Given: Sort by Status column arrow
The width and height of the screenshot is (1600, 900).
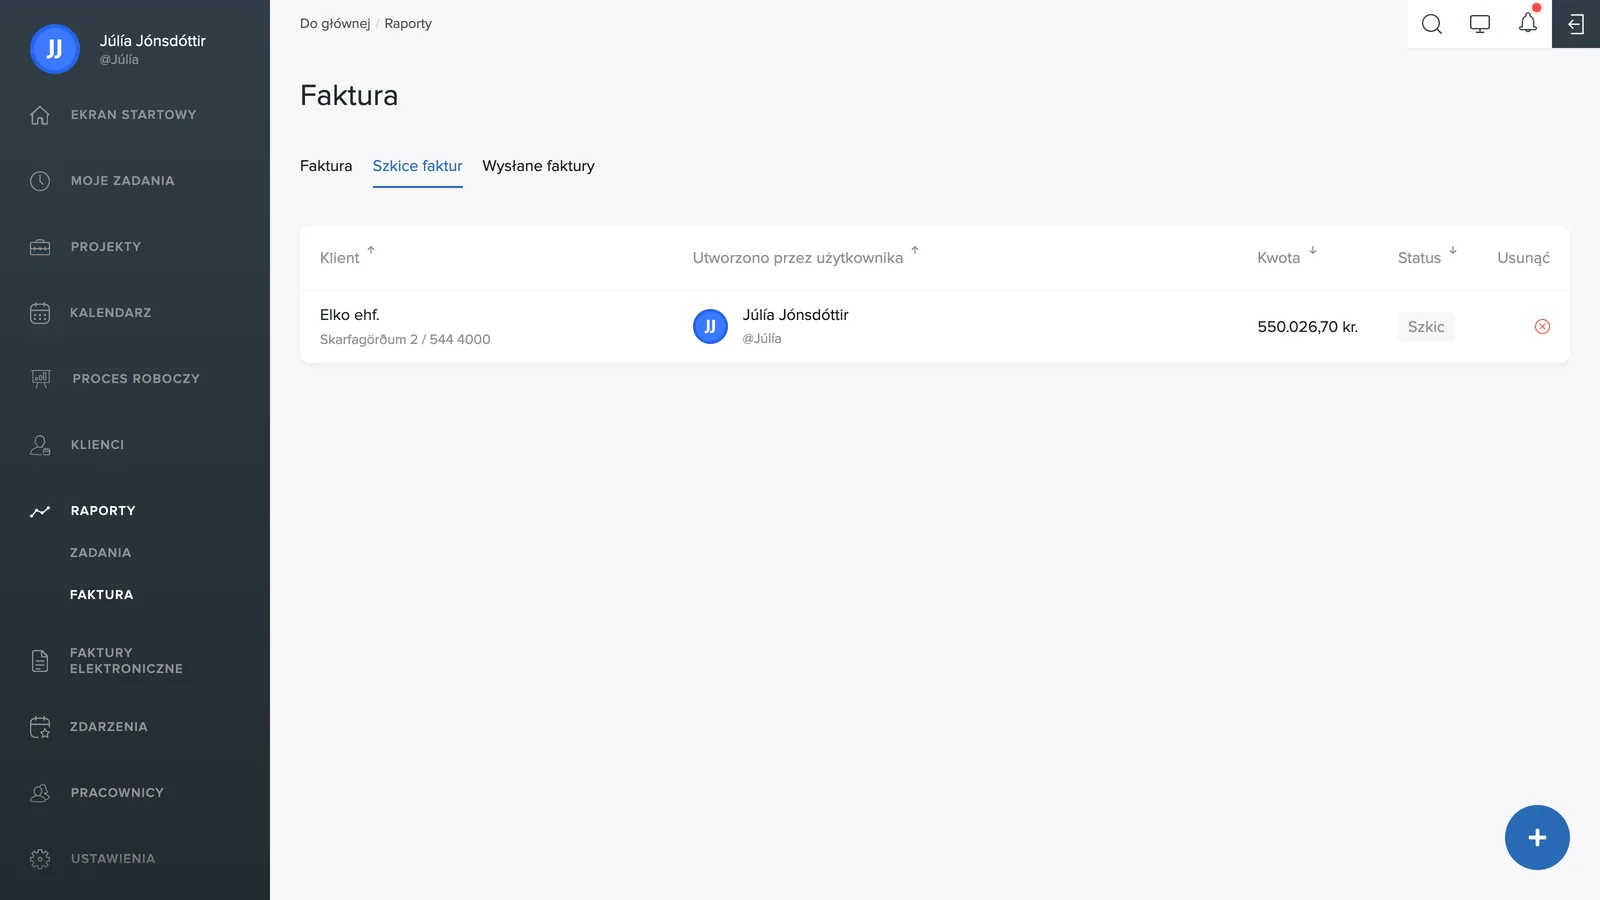Looking at the screenshot, I should (x=1453, y=250).
